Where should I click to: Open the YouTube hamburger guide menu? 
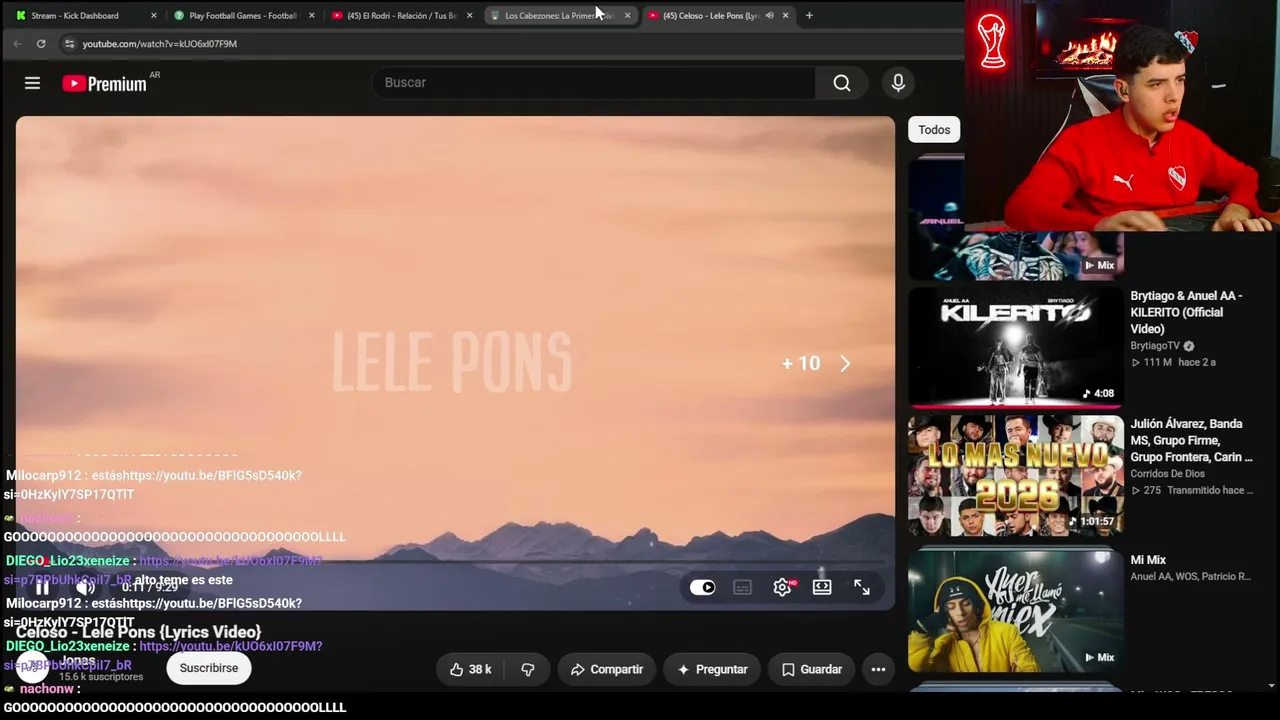[32, 83]
